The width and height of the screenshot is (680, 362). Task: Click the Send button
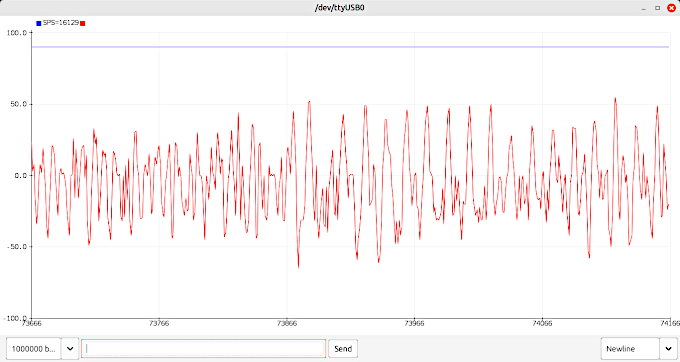tap(343, 349)
